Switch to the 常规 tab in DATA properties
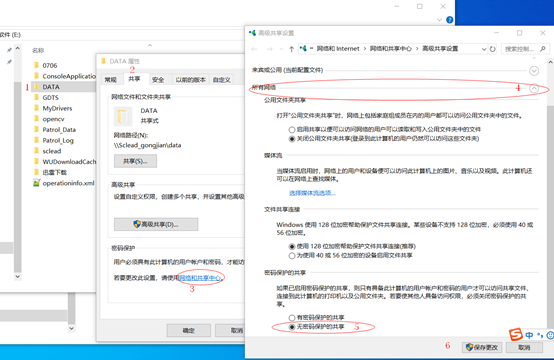This screenshot has width=554, height=360. [111, 80]
